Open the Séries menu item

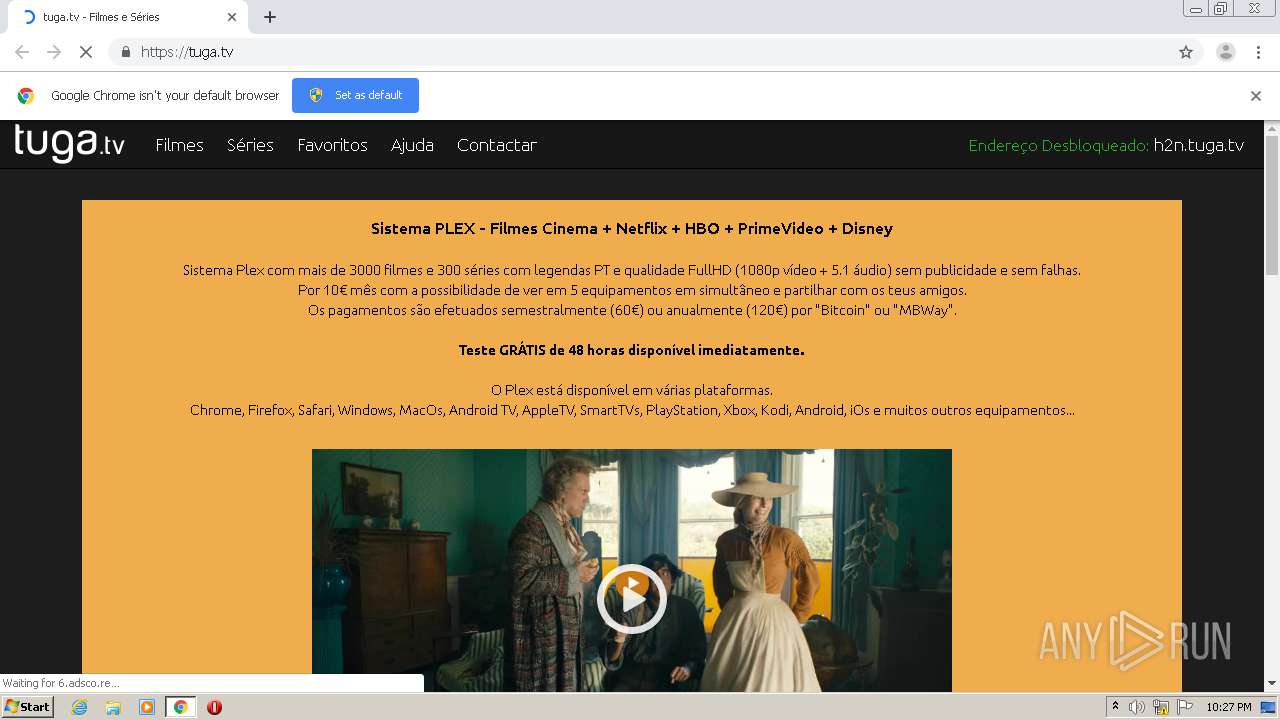(x=250, y=145)
